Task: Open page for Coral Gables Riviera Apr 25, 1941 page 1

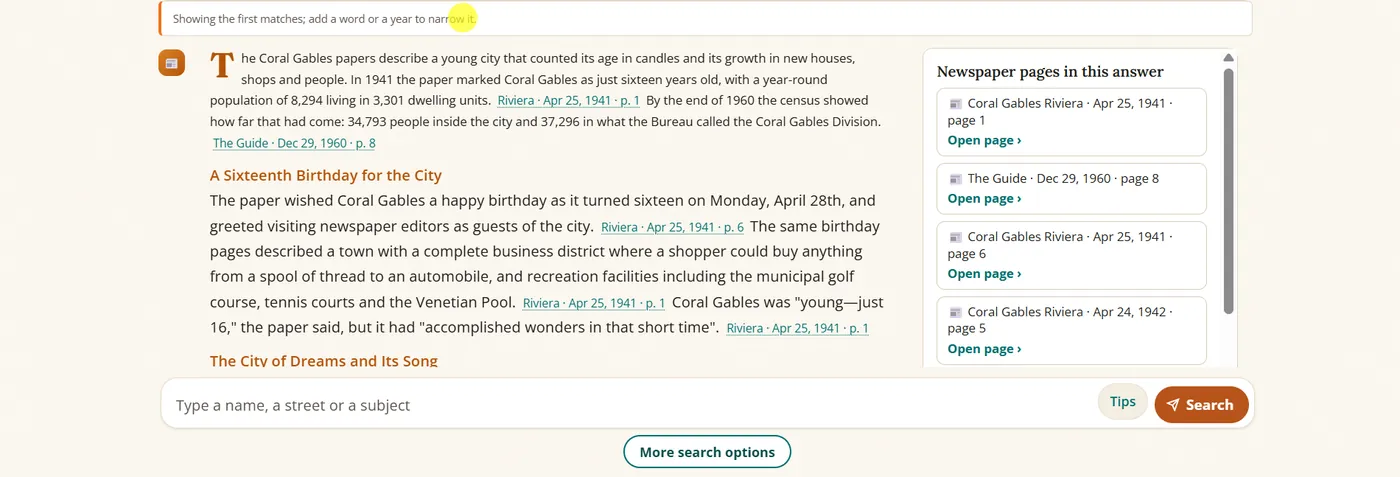Action: (x=984, y=140)
